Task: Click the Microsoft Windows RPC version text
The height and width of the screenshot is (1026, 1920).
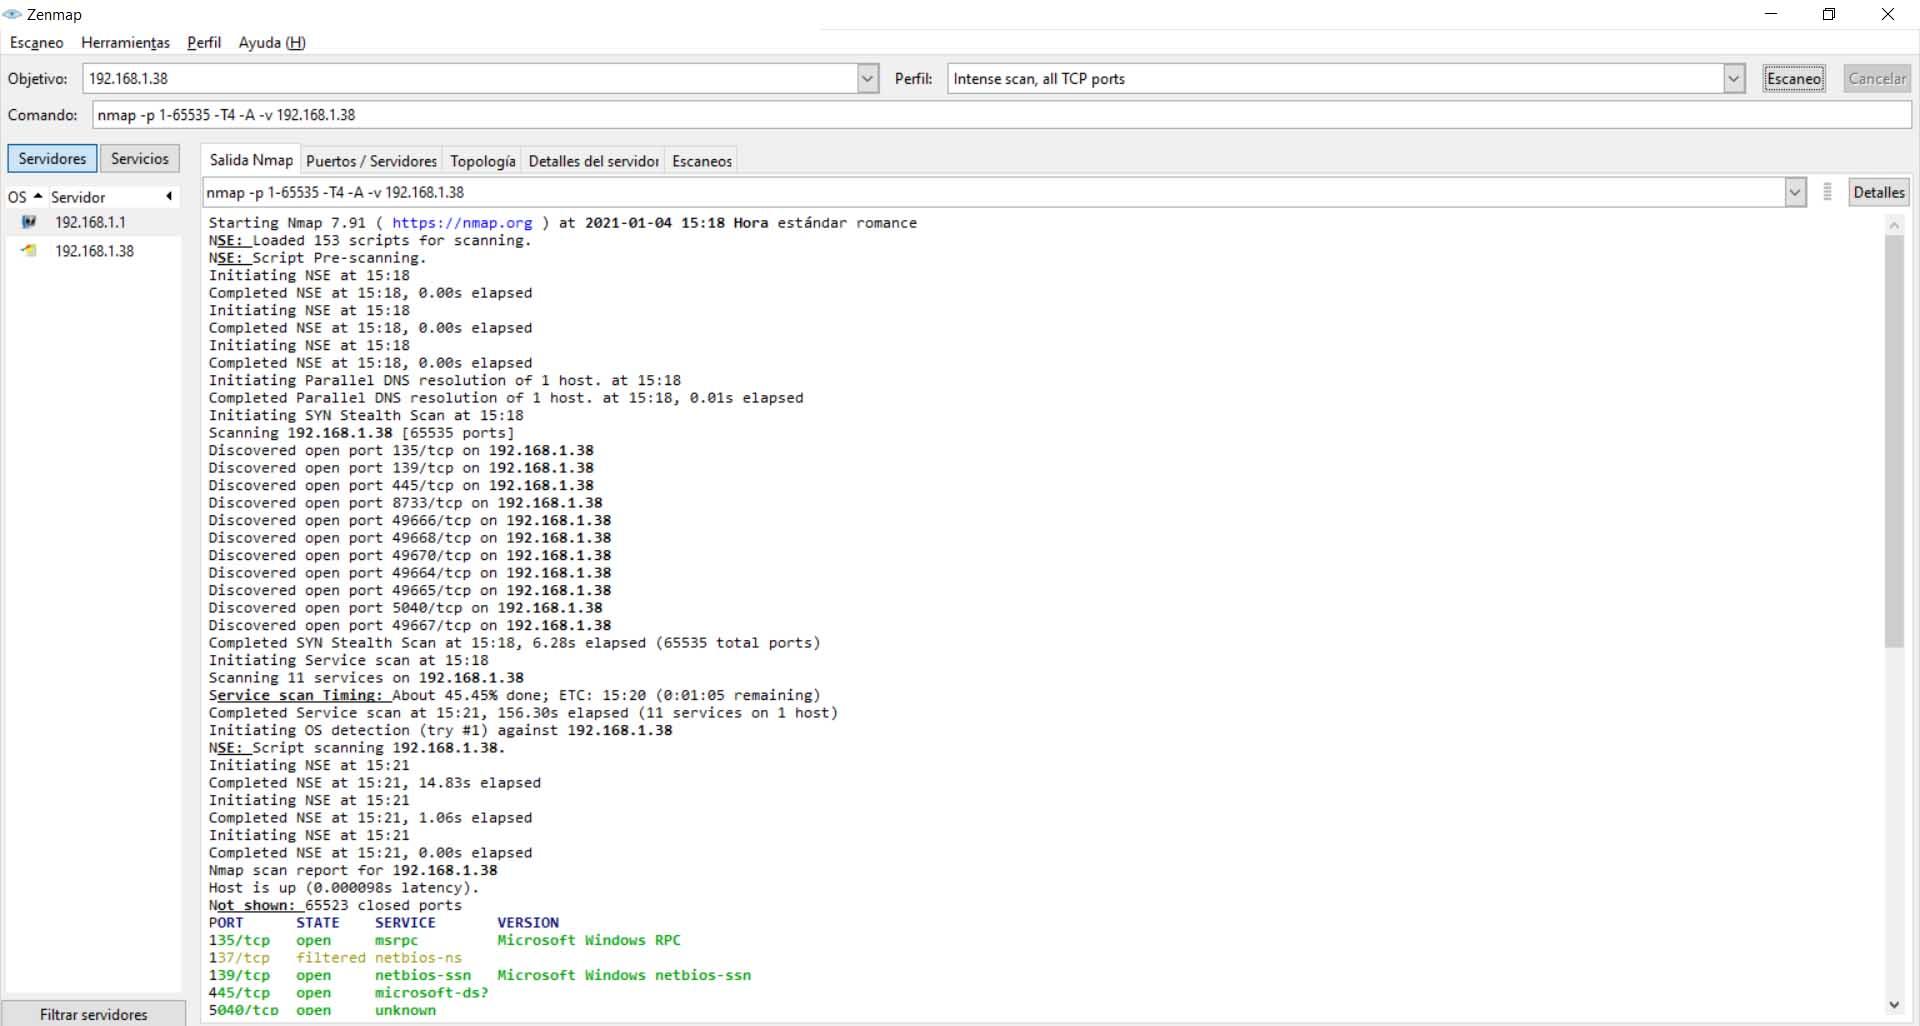Action: [589, 940]
